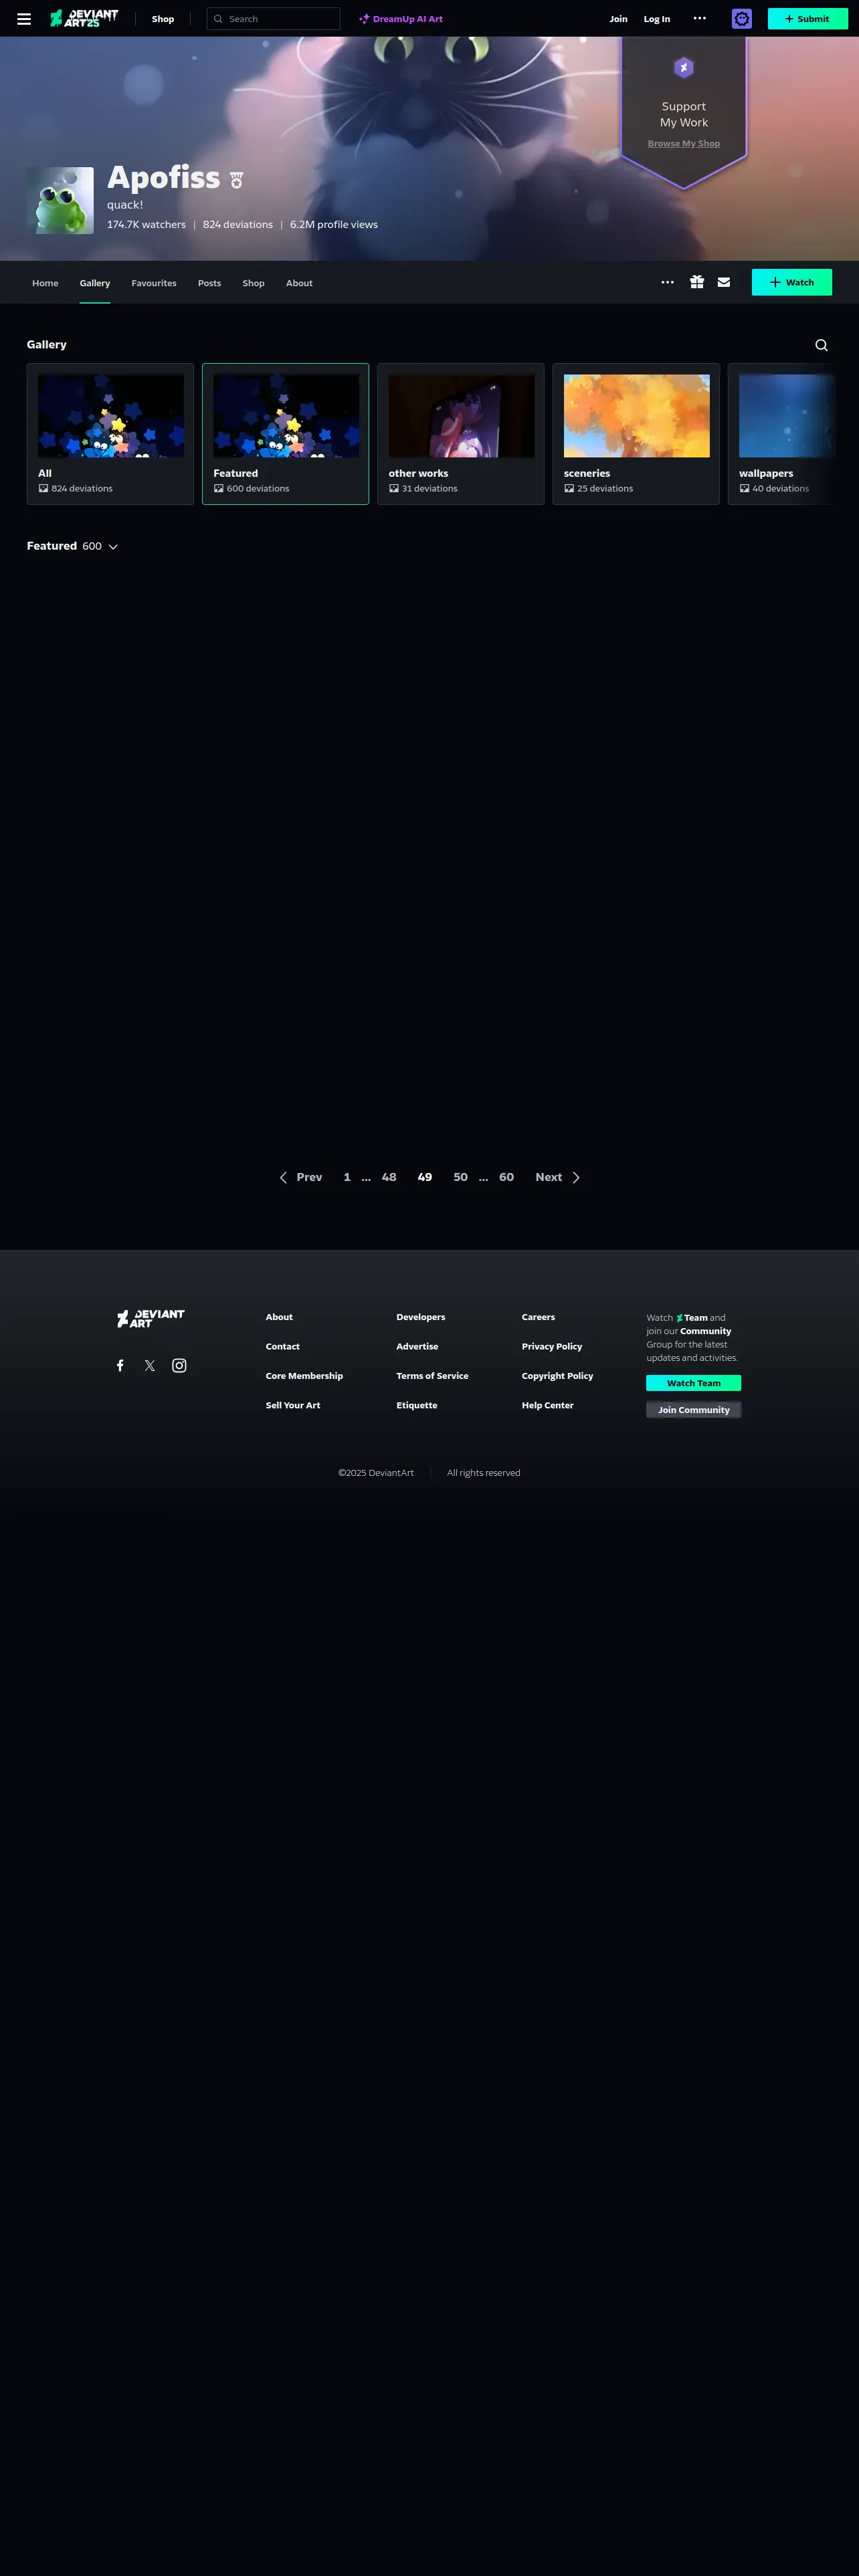
Task: Click the Instagram icon in footer
Action: tap(179, 1366)
